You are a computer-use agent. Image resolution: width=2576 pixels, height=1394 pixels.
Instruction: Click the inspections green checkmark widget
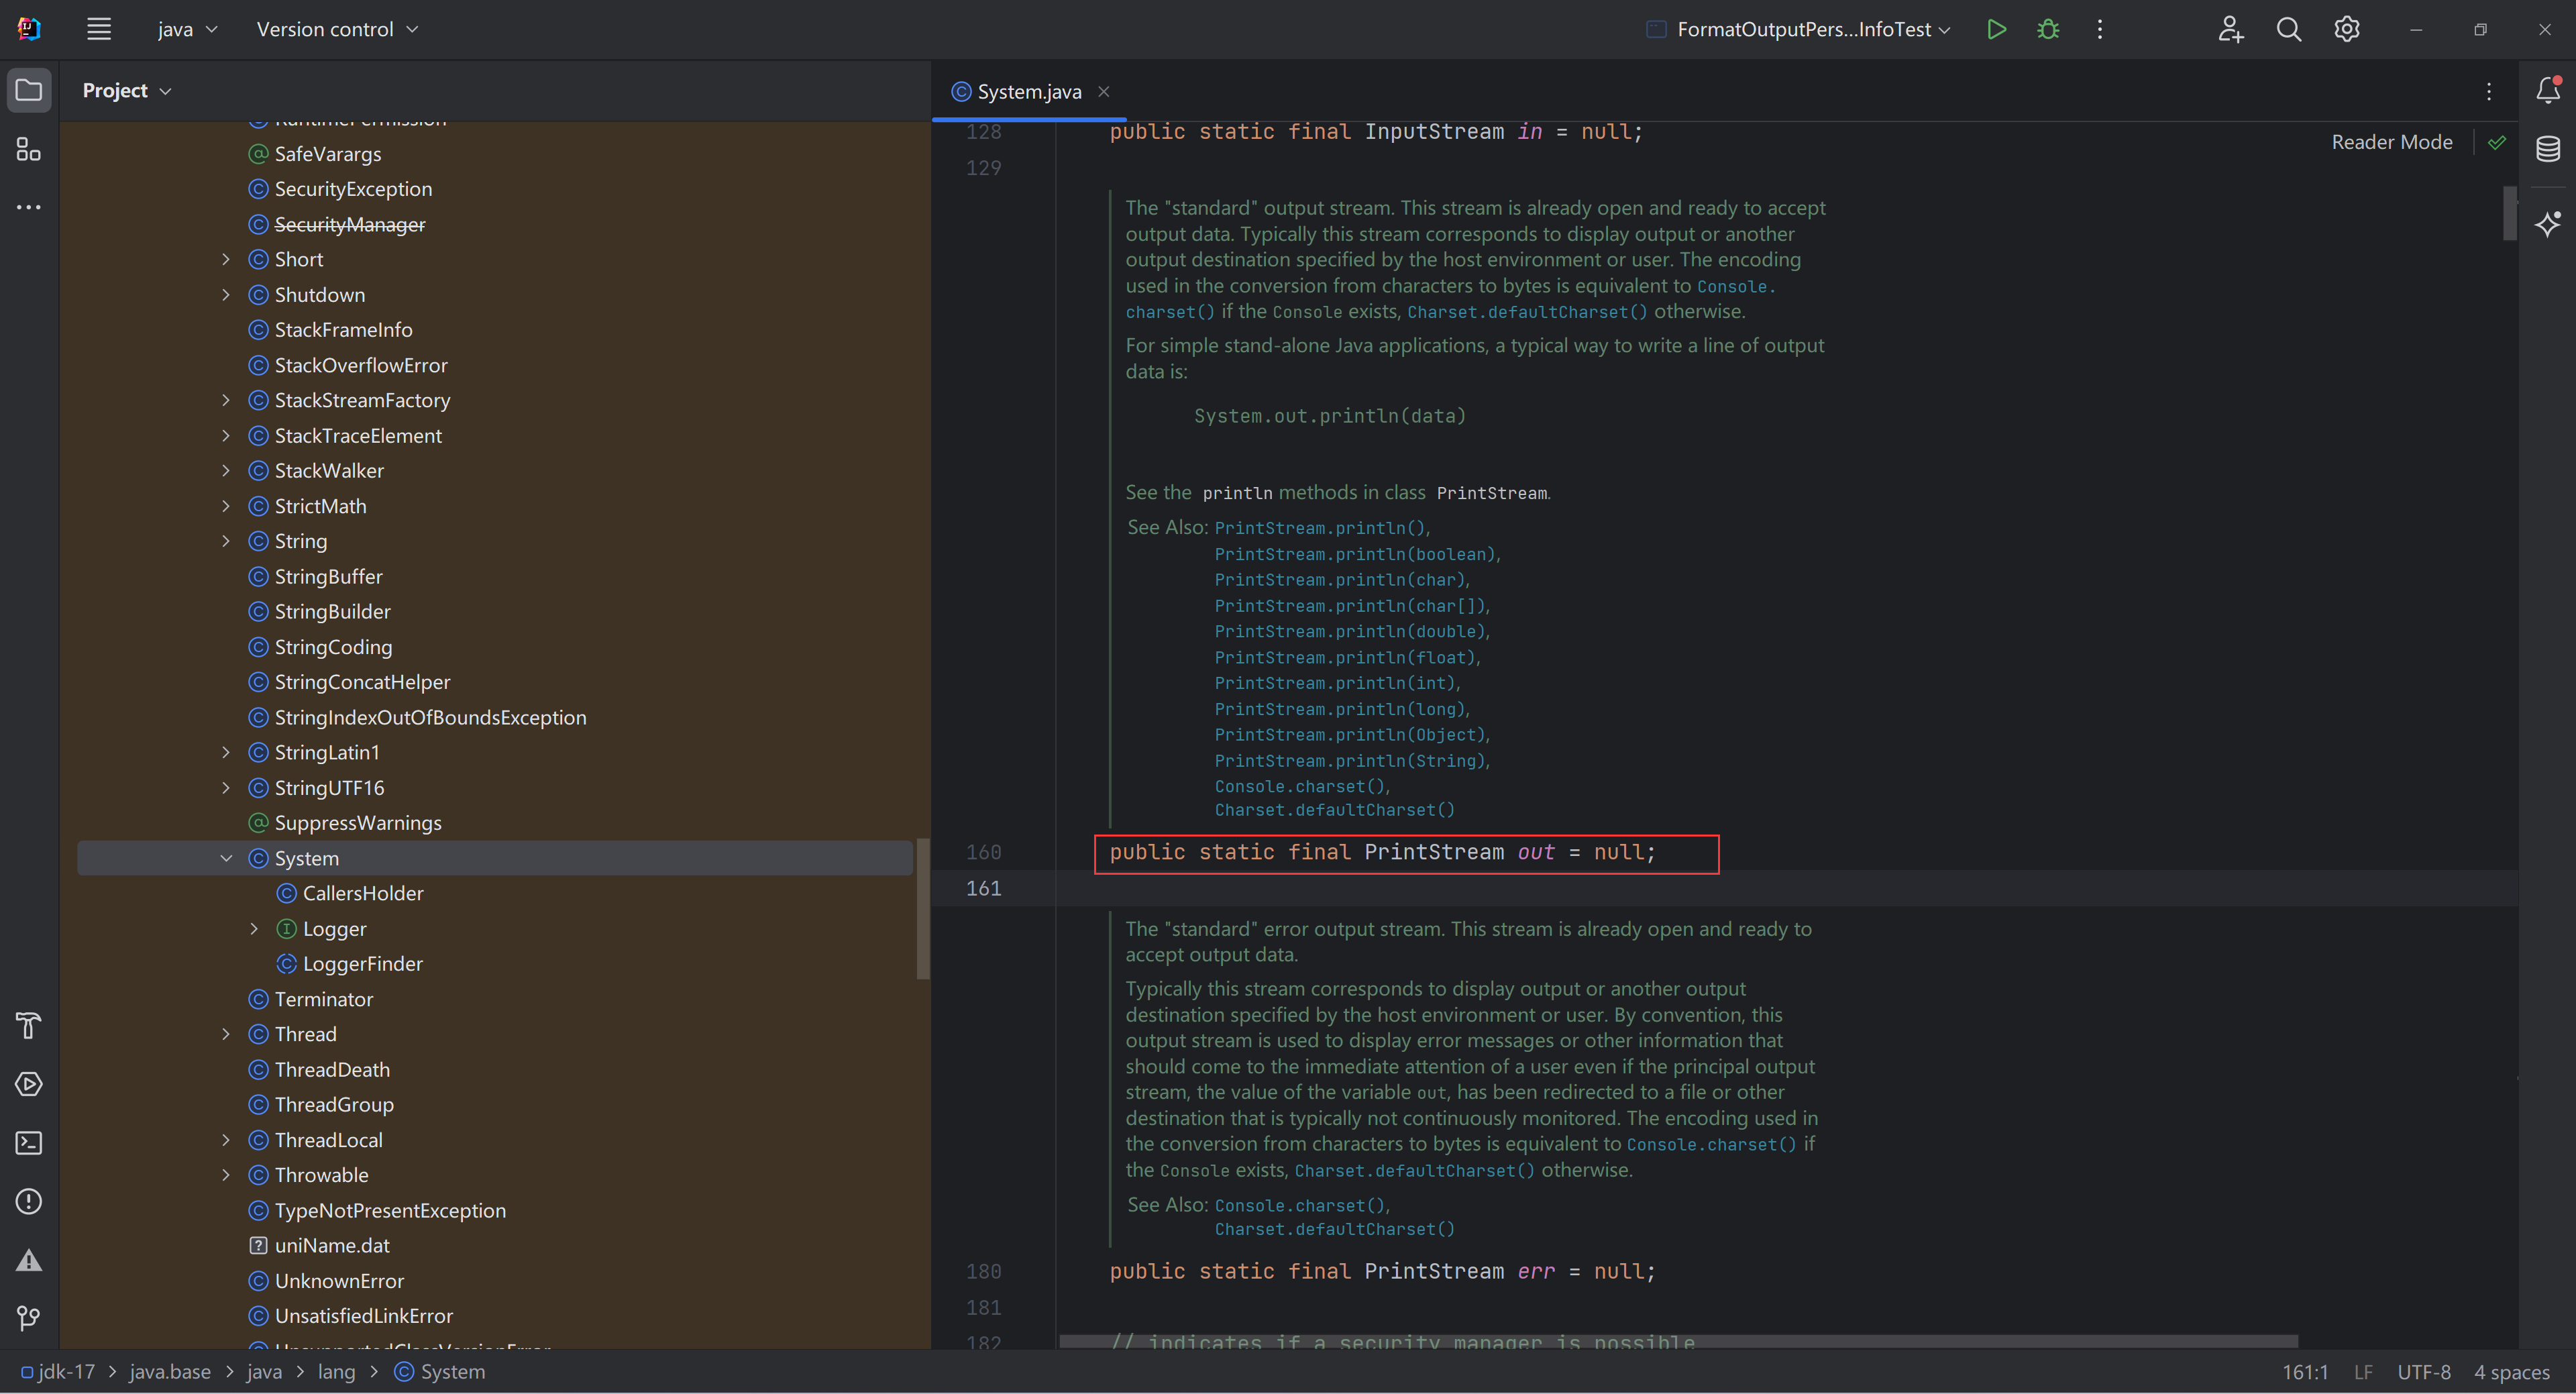coord(2497,142)
